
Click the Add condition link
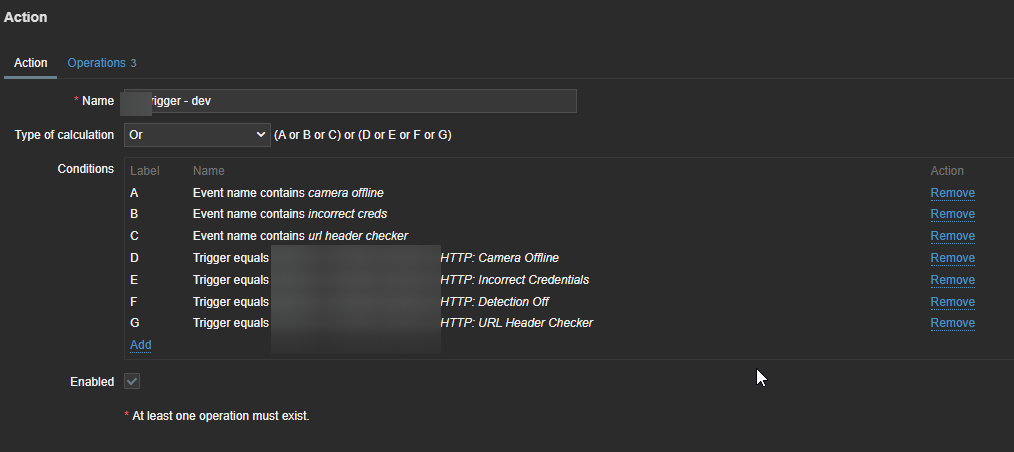point(140,345)
